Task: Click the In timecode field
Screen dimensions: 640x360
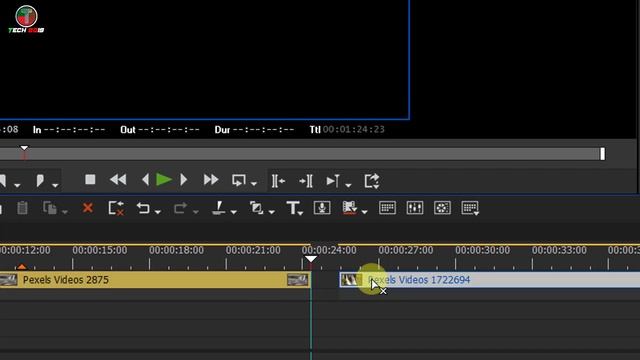Action: [74, 130]
